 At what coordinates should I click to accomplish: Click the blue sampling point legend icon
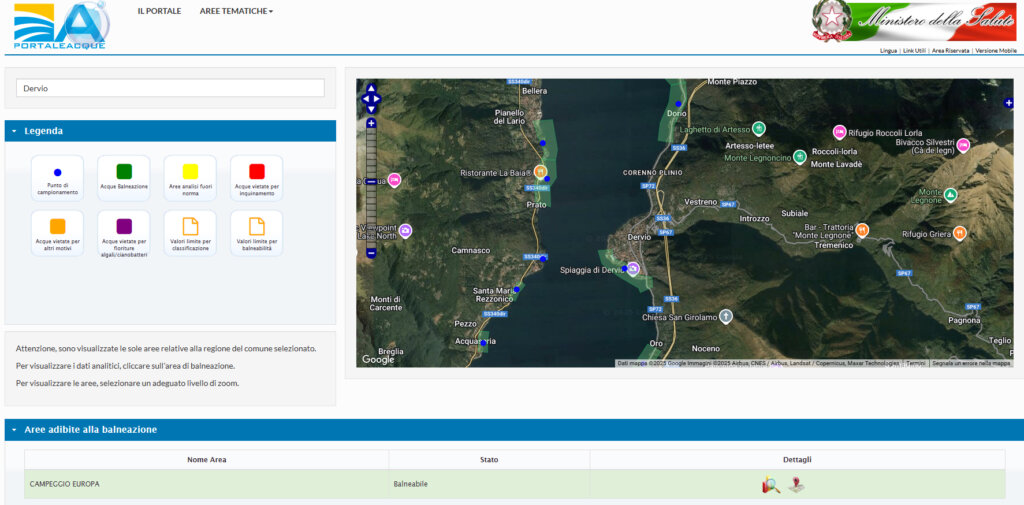57,172
